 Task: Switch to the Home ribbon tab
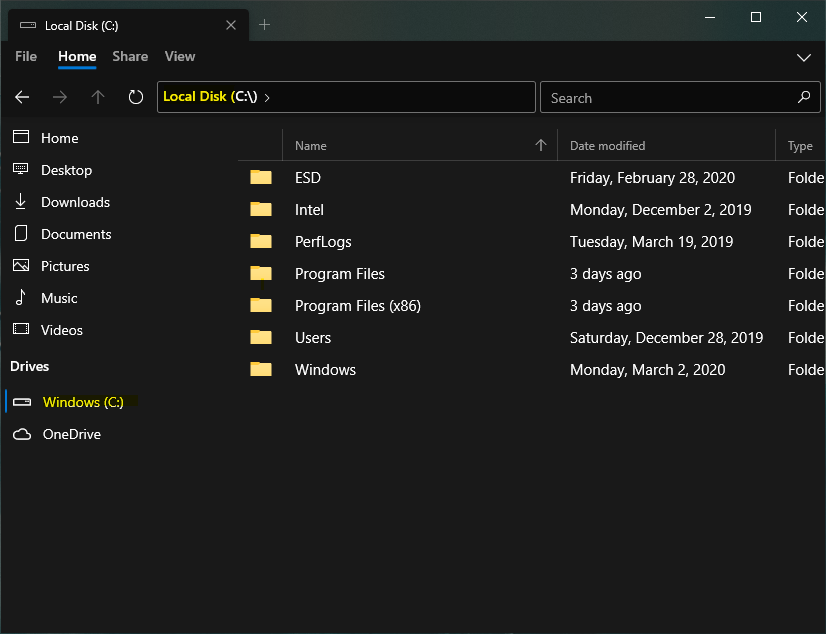tap(77, 56)
